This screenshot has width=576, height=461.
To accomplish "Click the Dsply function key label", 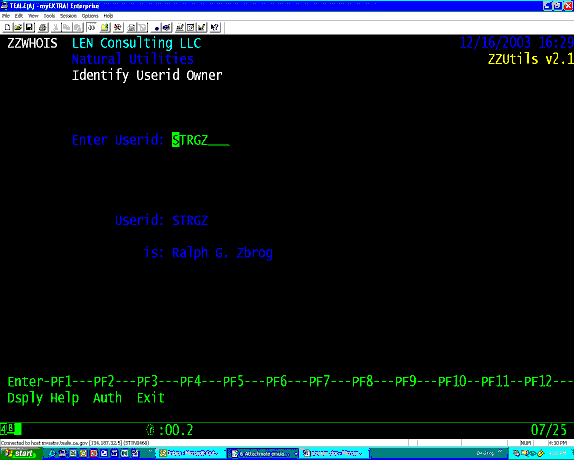I will tap(25, 398).
